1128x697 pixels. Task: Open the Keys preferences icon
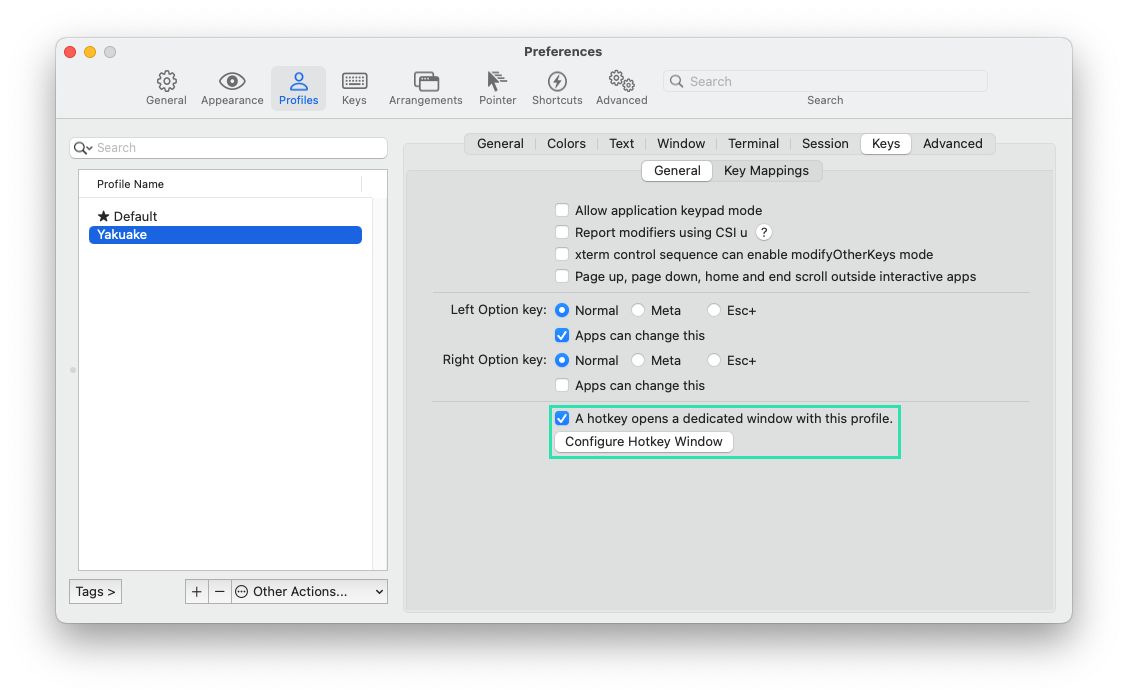354,87
